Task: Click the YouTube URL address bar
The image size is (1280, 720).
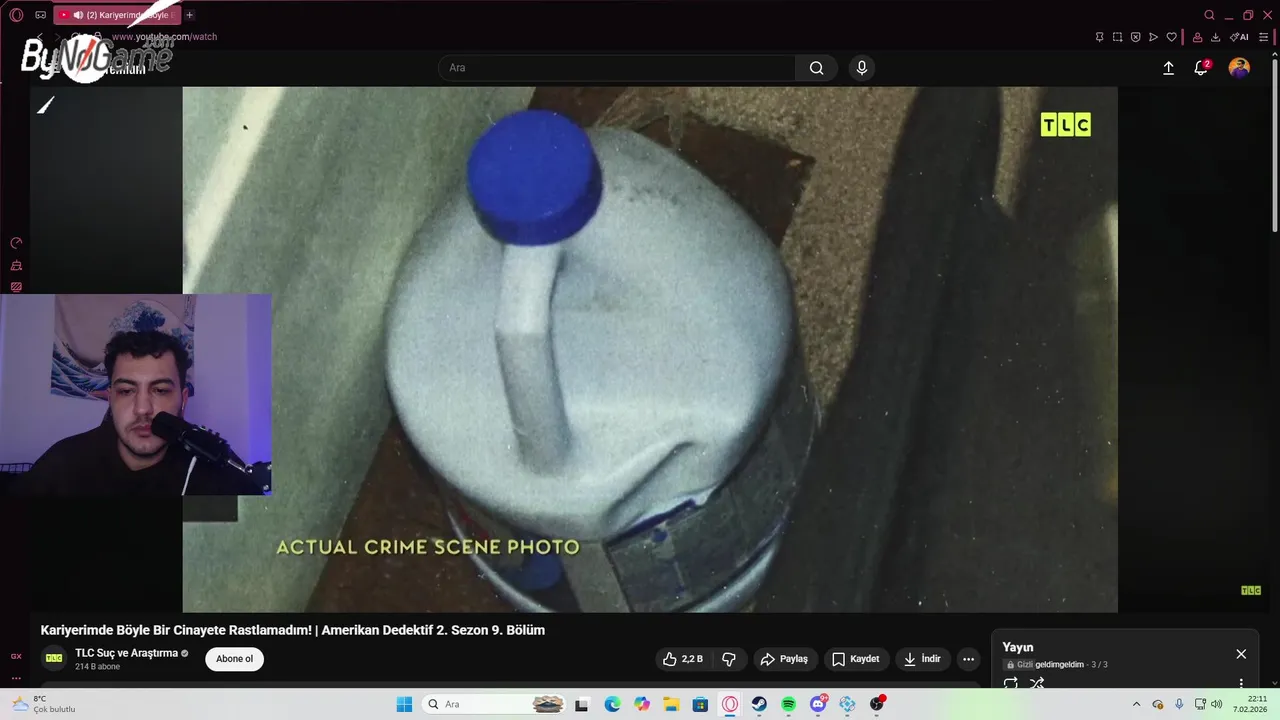Action: pos(164,37)
